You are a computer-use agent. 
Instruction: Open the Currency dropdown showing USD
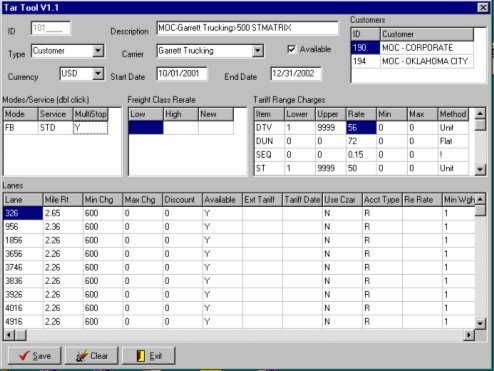[x=98, y=74]
